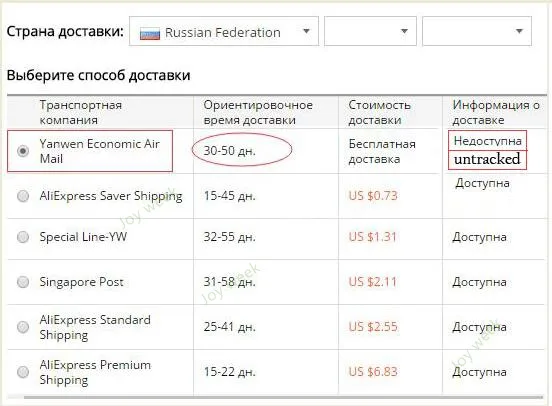
Task: Choose AliExpress Premium Shipping radio button
Action: pos(23,372)
